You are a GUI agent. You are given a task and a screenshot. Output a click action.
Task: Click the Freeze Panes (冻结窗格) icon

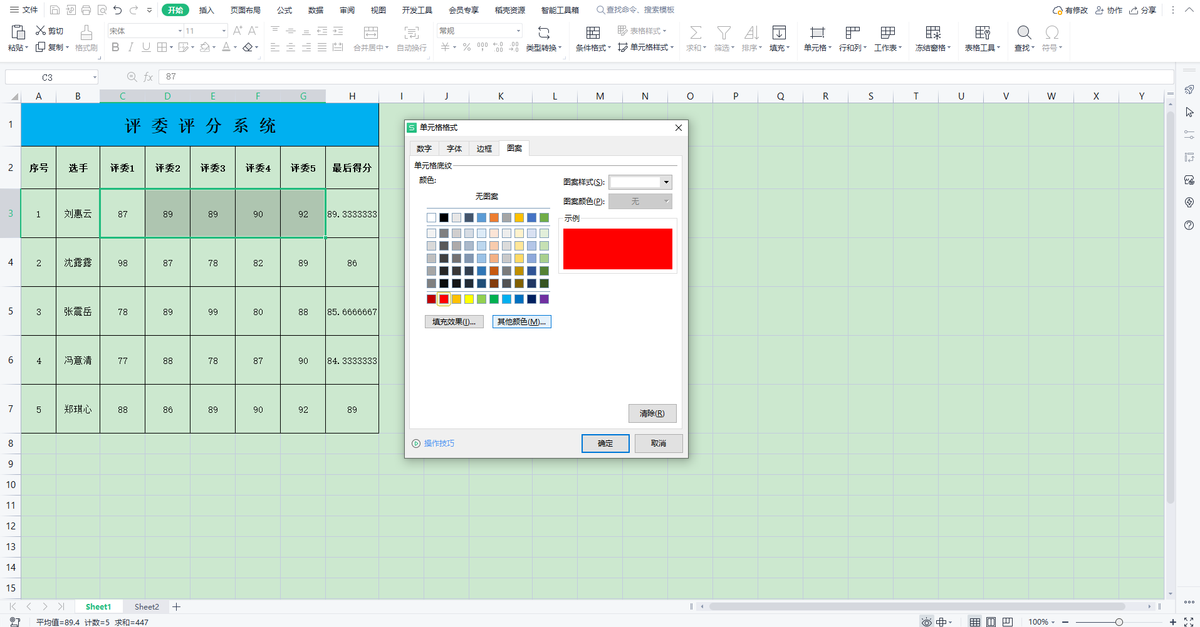[x=932, y=32]
